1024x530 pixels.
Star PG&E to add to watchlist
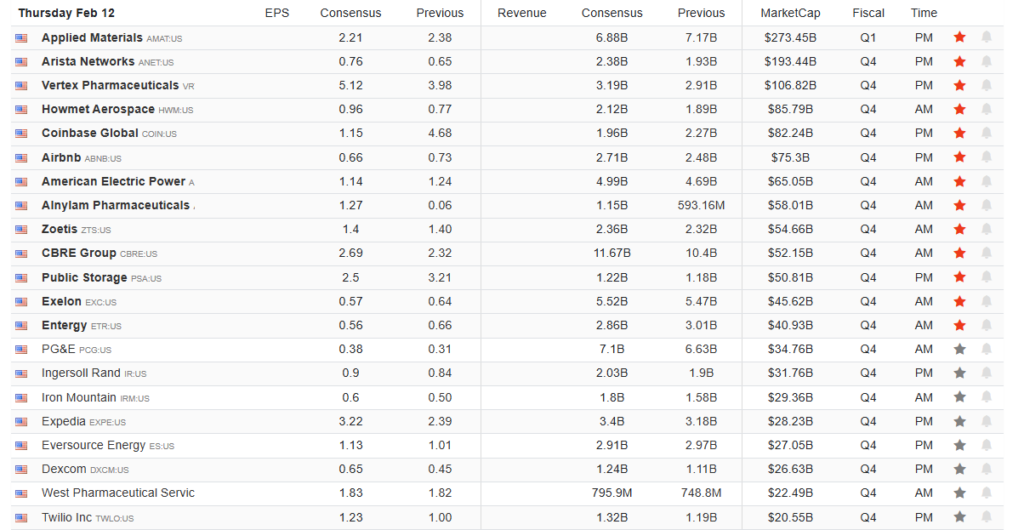click(x=960, y=350)
